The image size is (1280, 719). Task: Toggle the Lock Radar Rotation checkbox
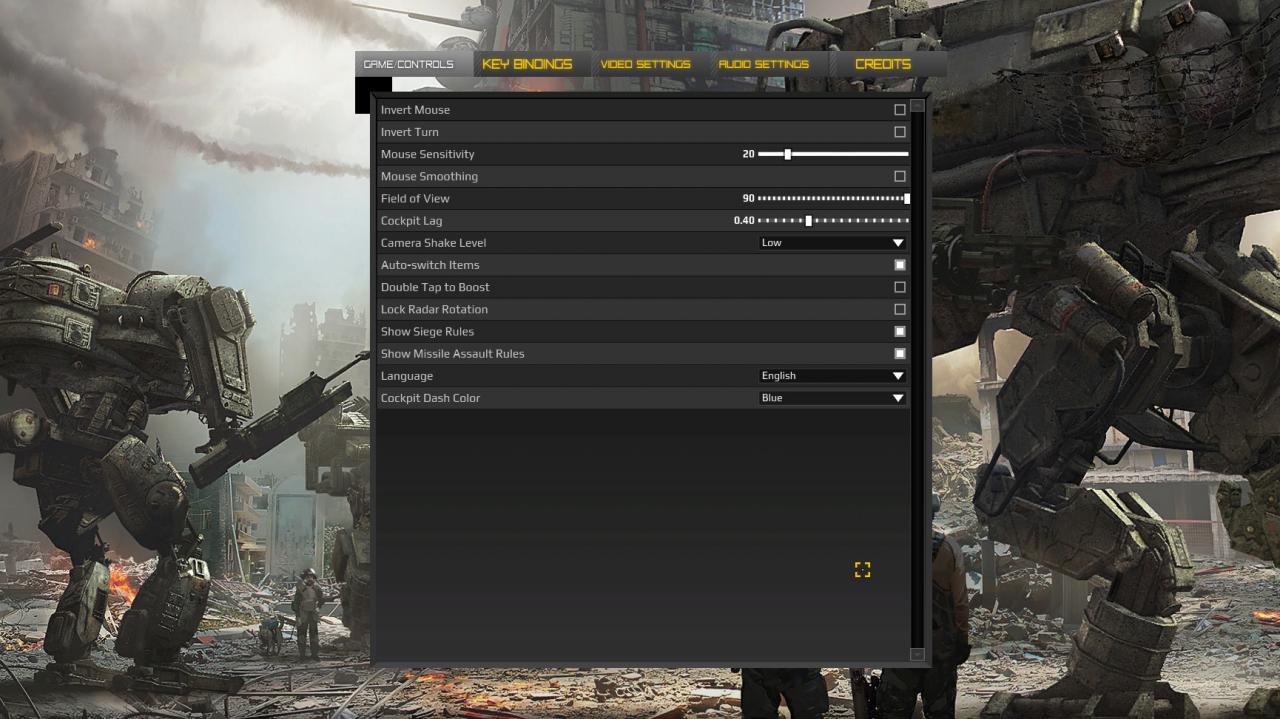tap(900, 309)
